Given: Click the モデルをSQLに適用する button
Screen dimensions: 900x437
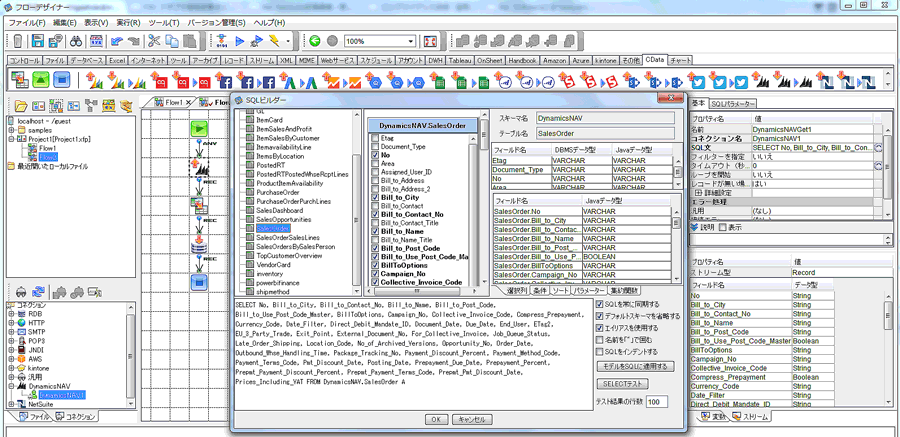Looking at the screenshot, I should click(635, 366).
